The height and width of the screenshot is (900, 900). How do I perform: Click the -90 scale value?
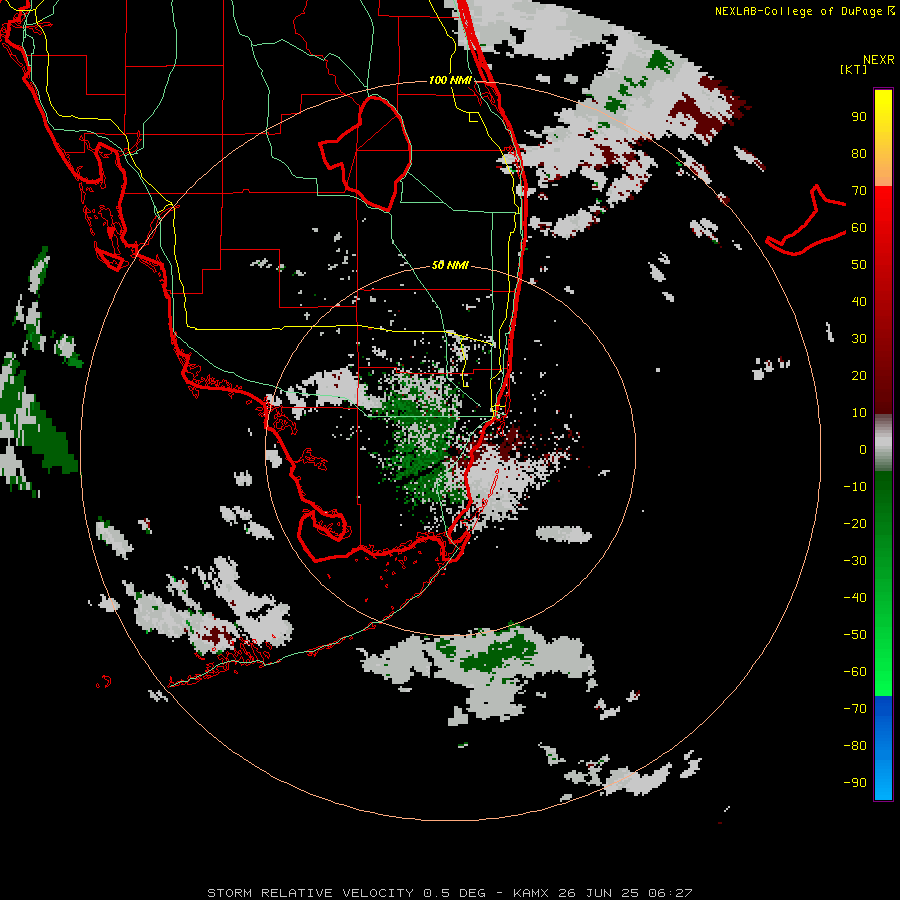(855, 782)
